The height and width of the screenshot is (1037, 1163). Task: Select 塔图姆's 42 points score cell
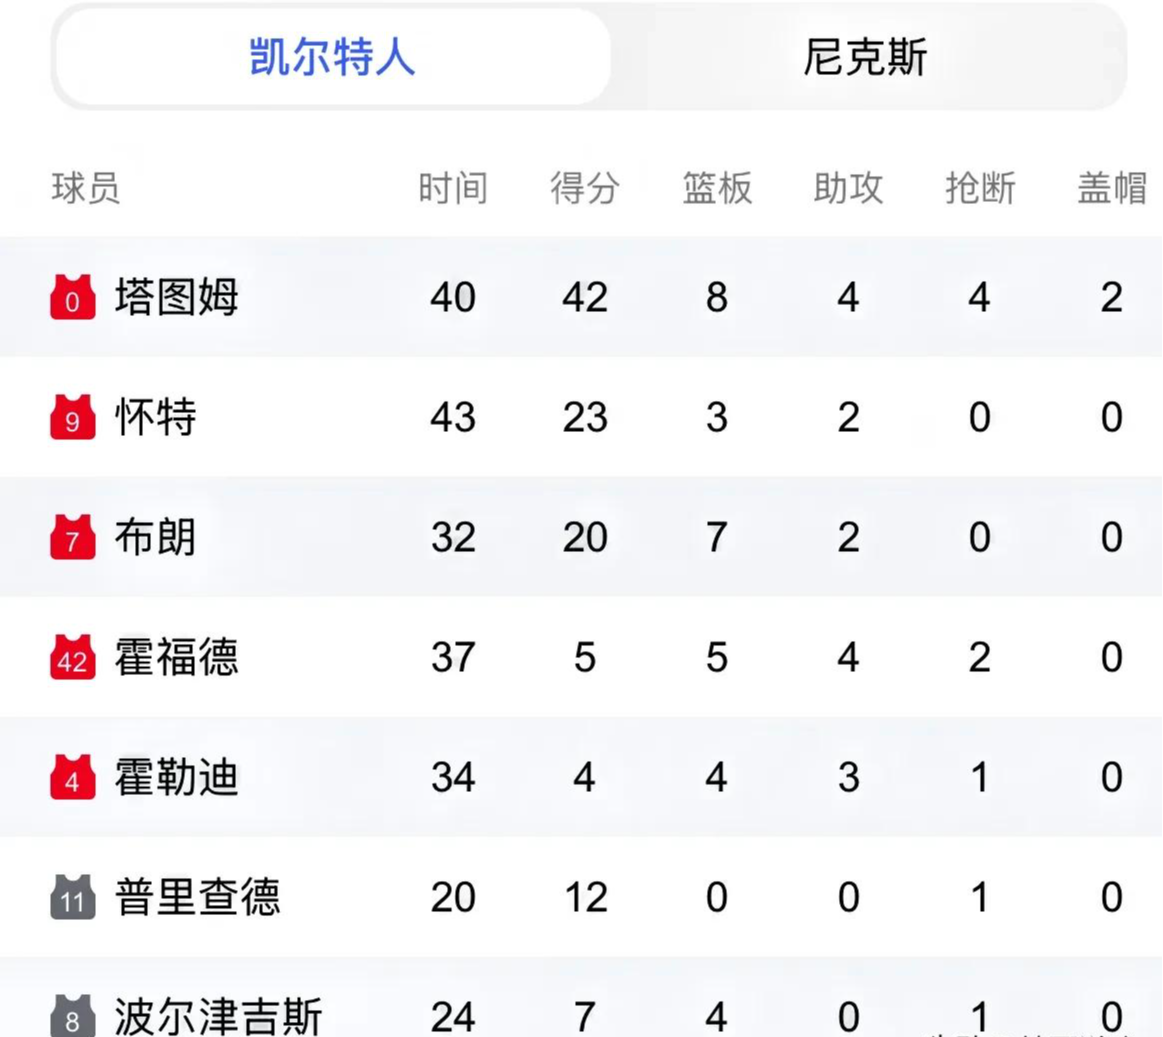click(x=584, y=297)
